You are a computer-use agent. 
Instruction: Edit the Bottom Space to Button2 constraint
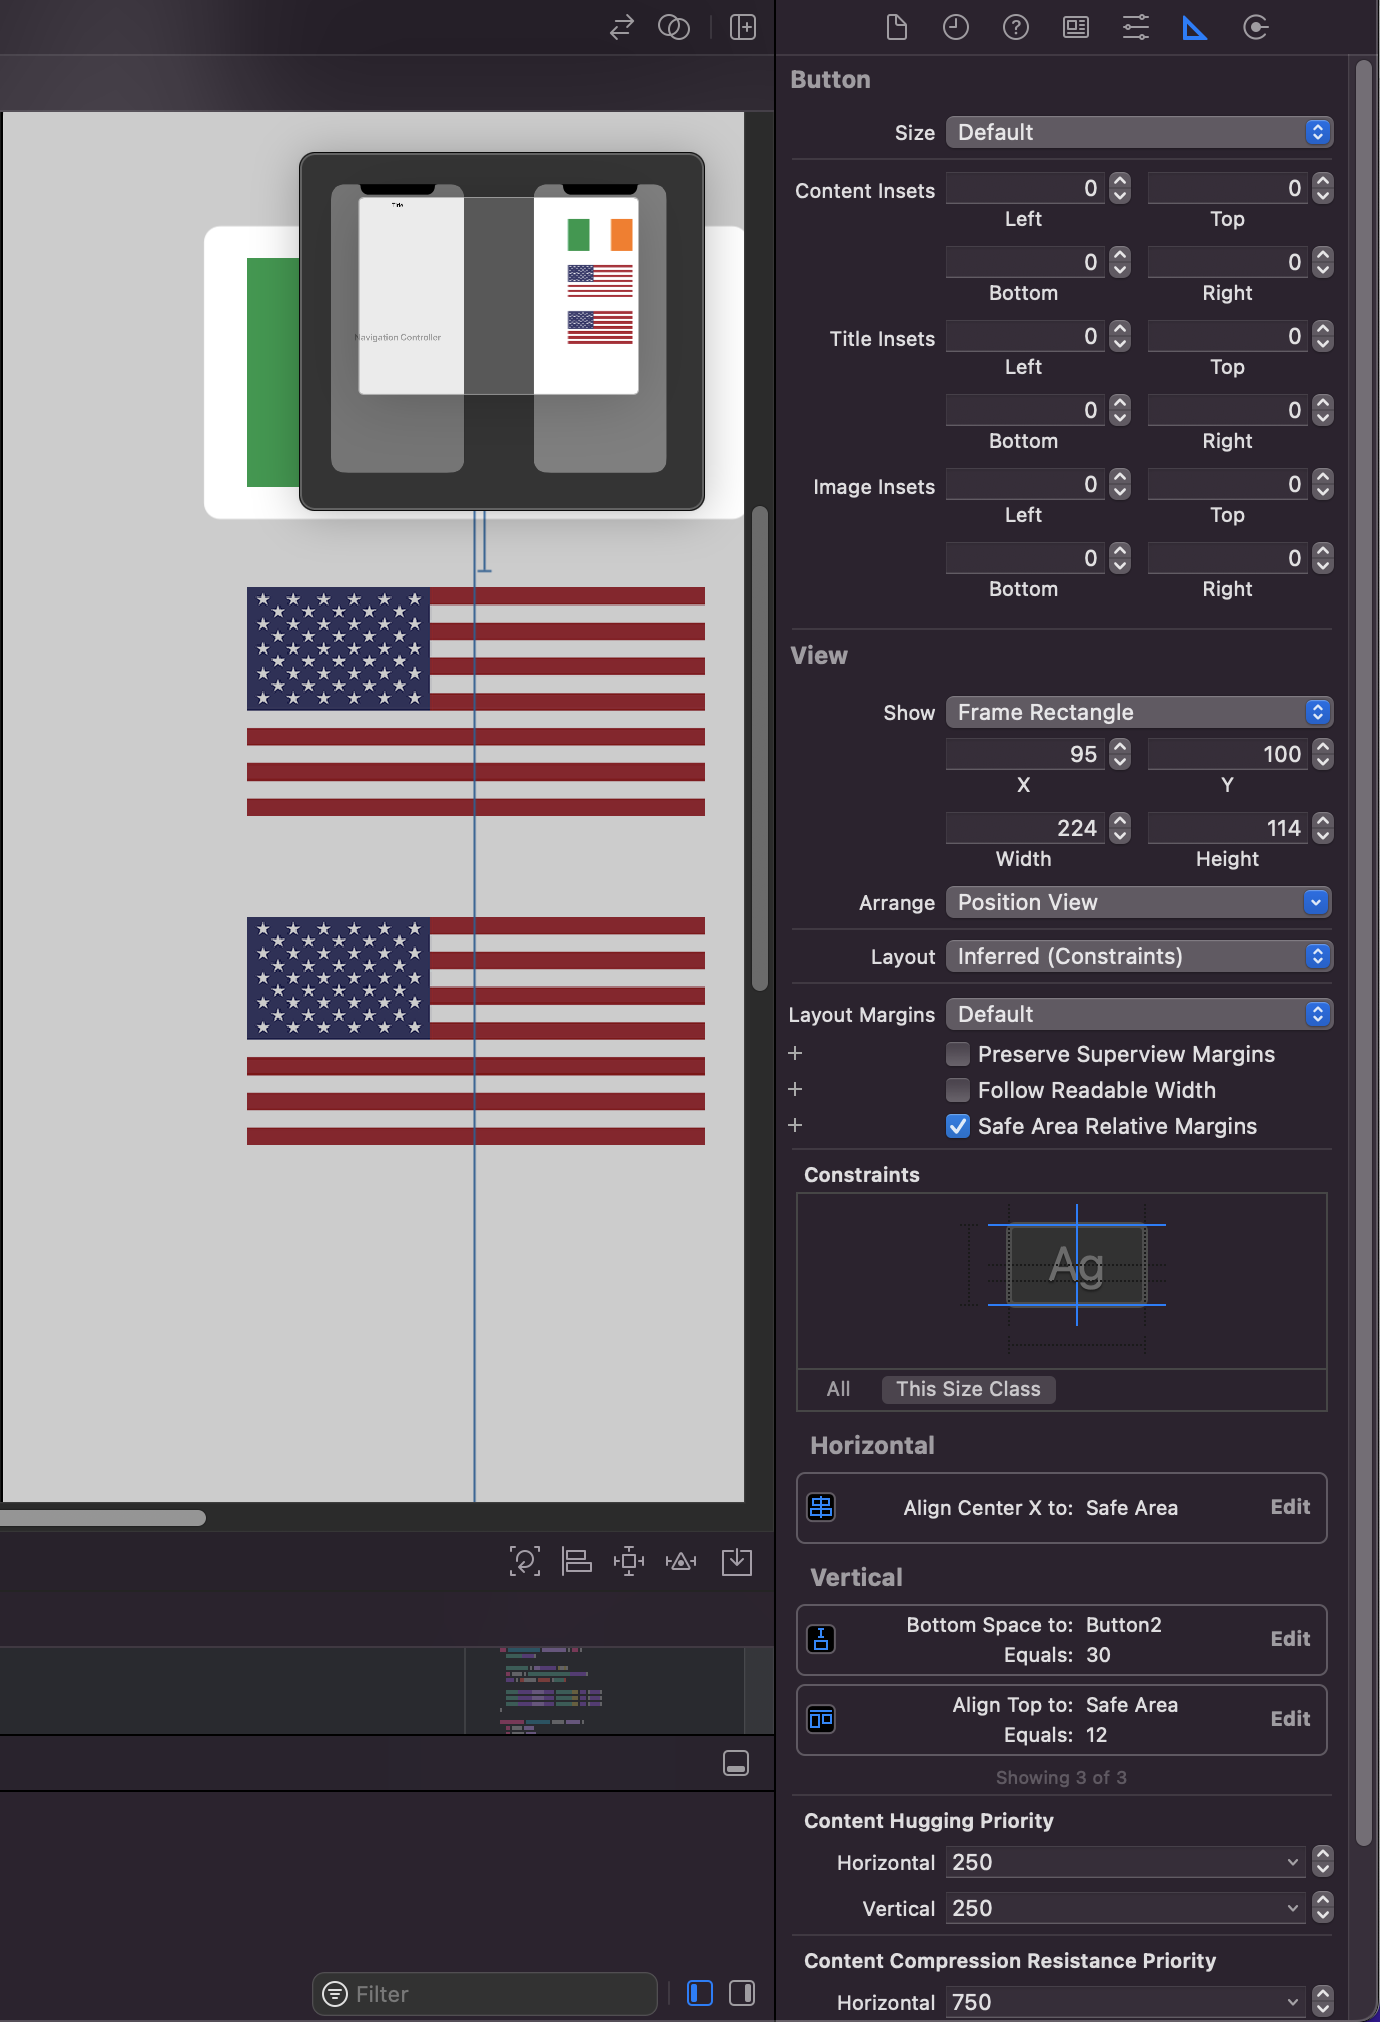(1290, 1639)
